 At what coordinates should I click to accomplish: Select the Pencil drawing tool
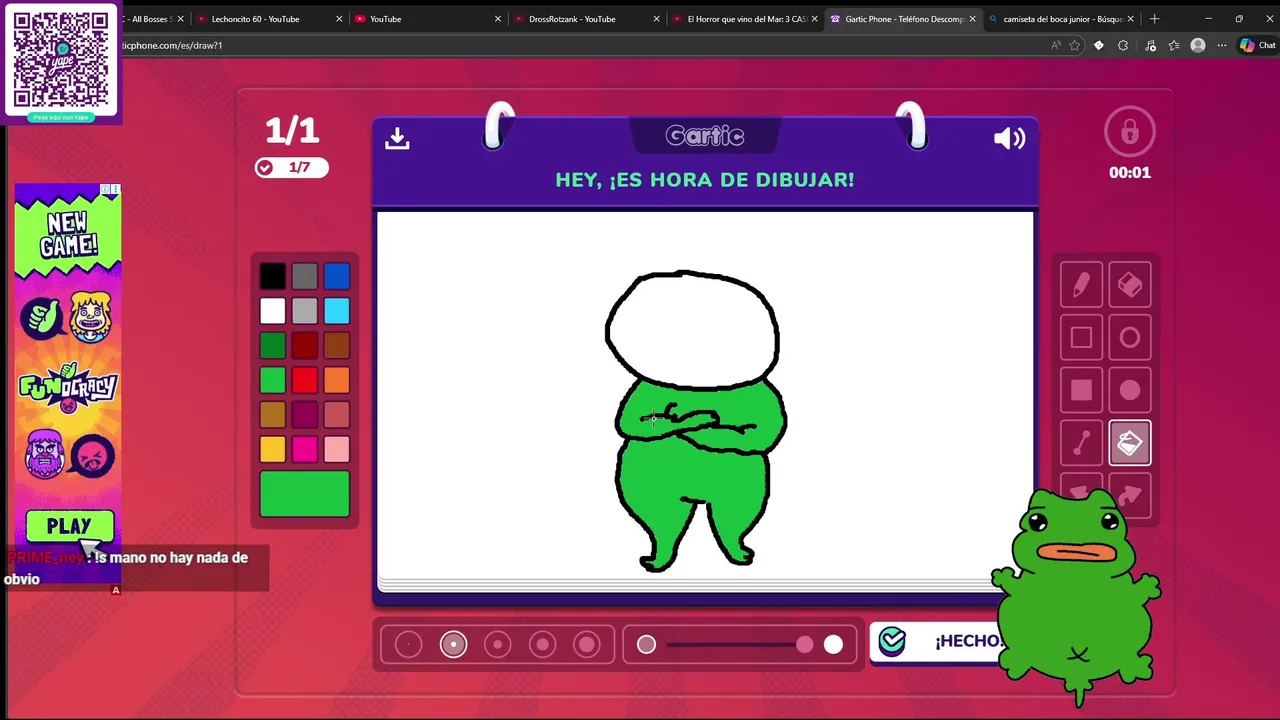1081,285
